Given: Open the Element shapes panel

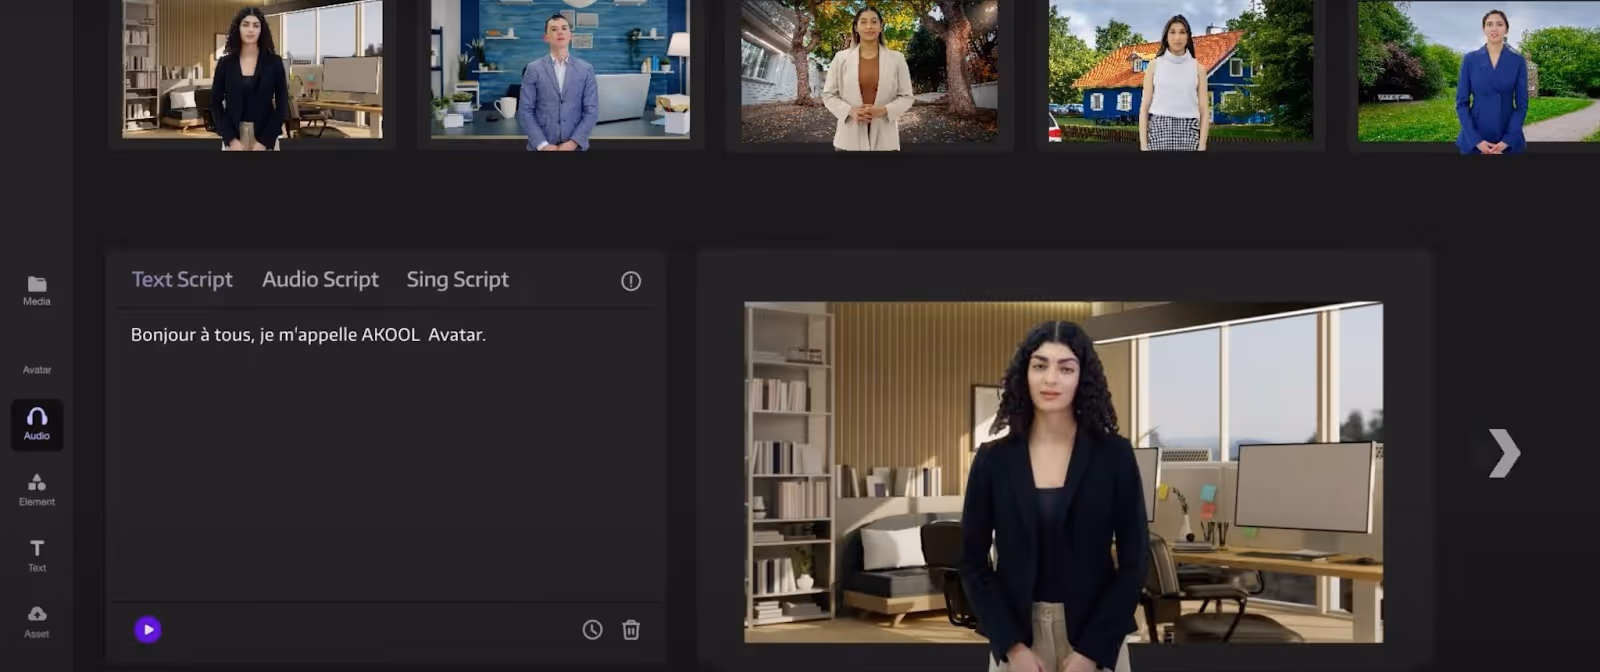Looking at the screenshot, I should [x=37, y=490].
